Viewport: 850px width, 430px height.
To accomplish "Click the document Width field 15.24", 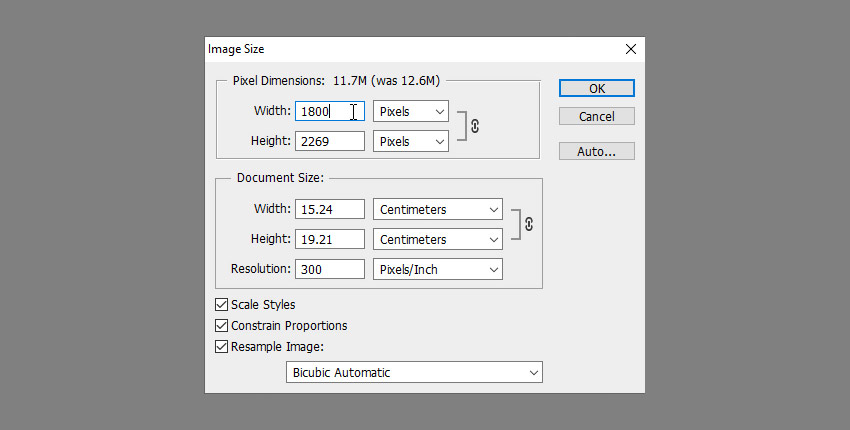I will pos(330,209).
